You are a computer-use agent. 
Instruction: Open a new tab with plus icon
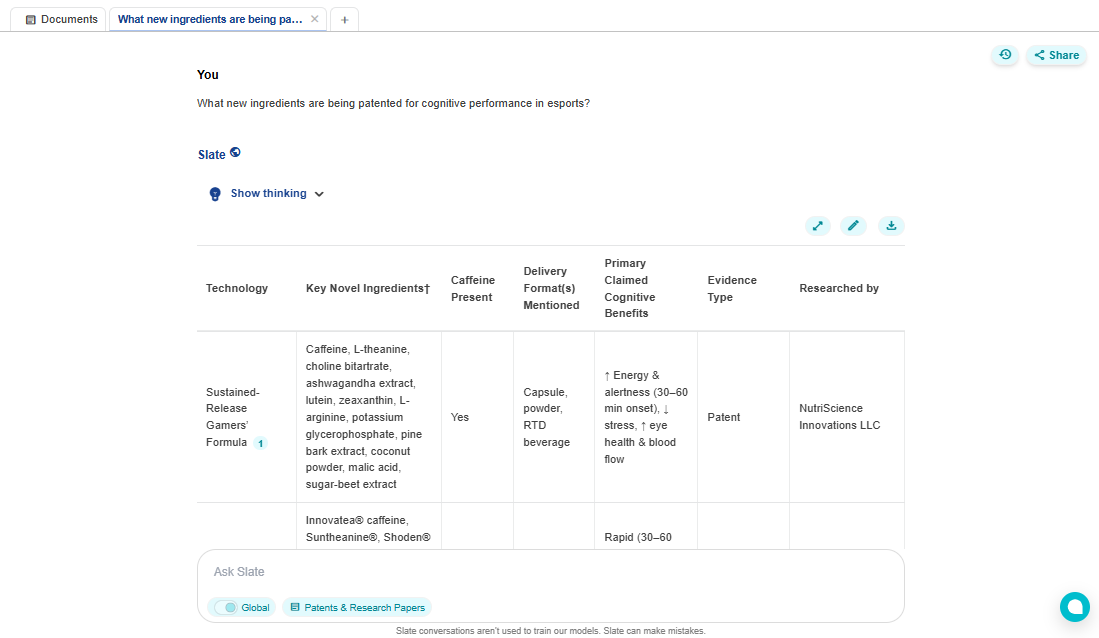[344, 19]
